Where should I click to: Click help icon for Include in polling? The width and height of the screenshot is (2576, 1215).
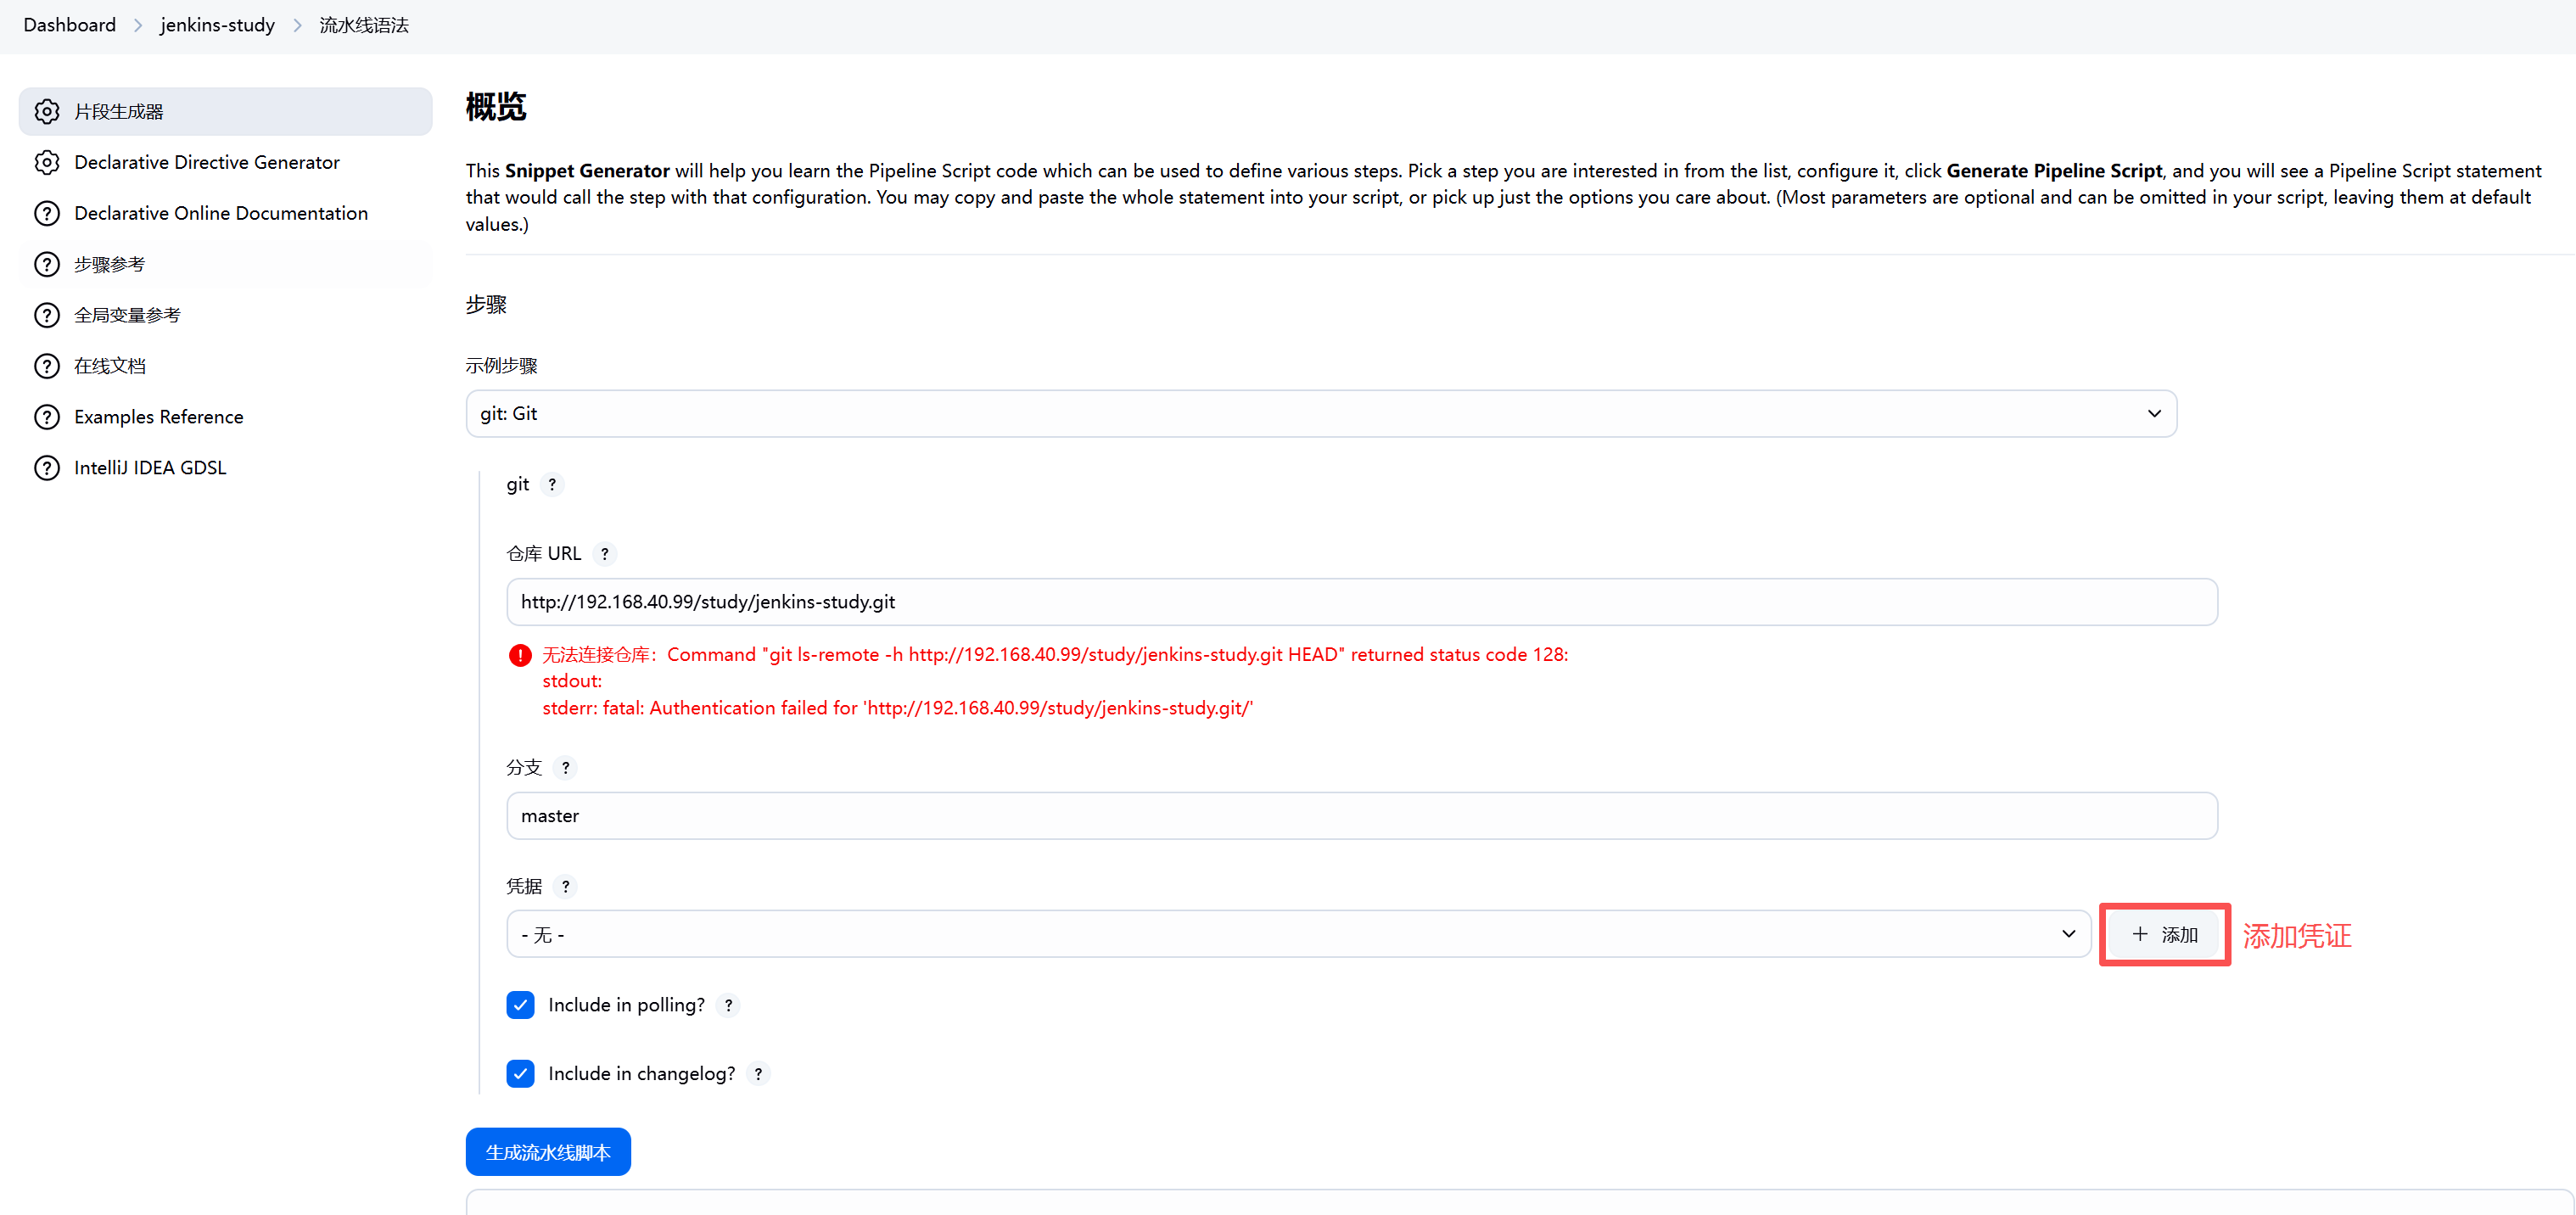[728, 1005]
